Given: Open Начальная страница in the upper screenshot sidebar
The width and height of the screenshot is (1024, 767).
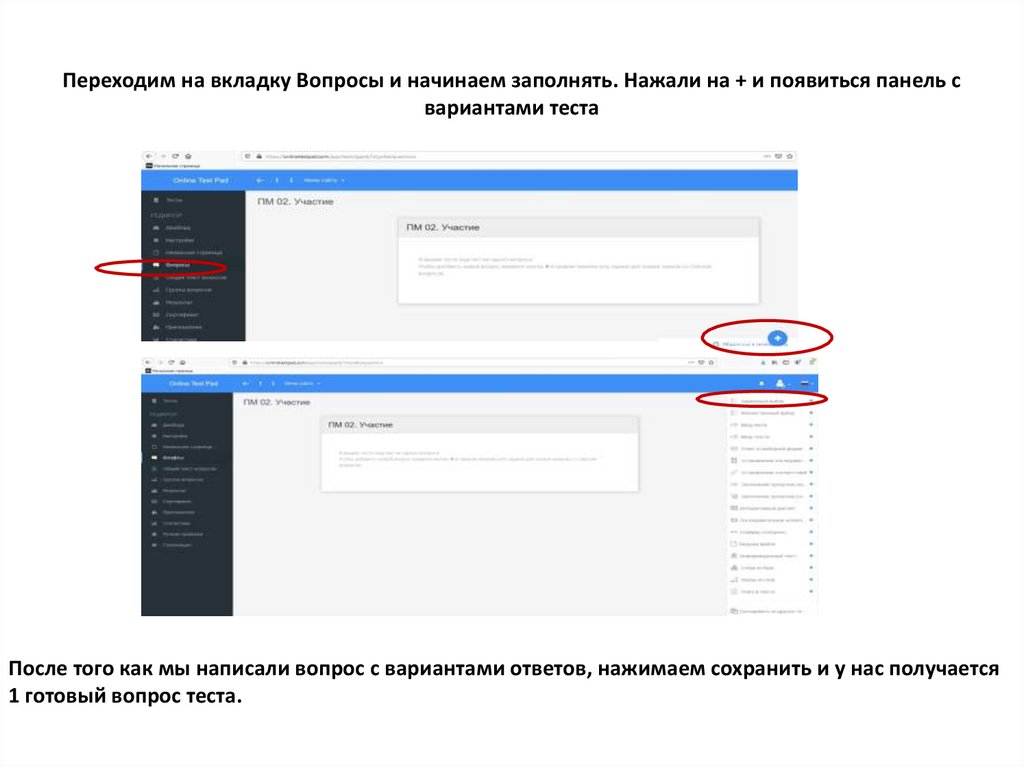Looking at the screenshot, I should click(x=186, y=252).
